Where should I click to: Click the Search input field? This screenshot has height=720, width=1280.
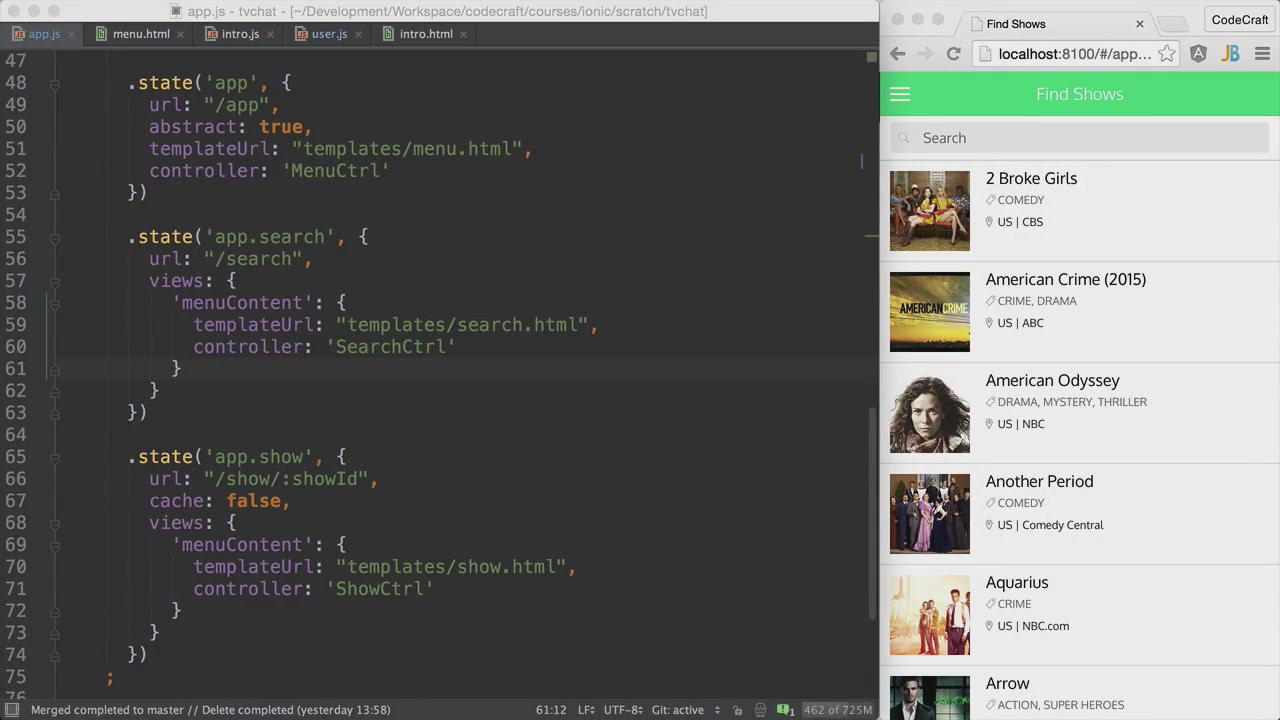[x=1080, y=138]
